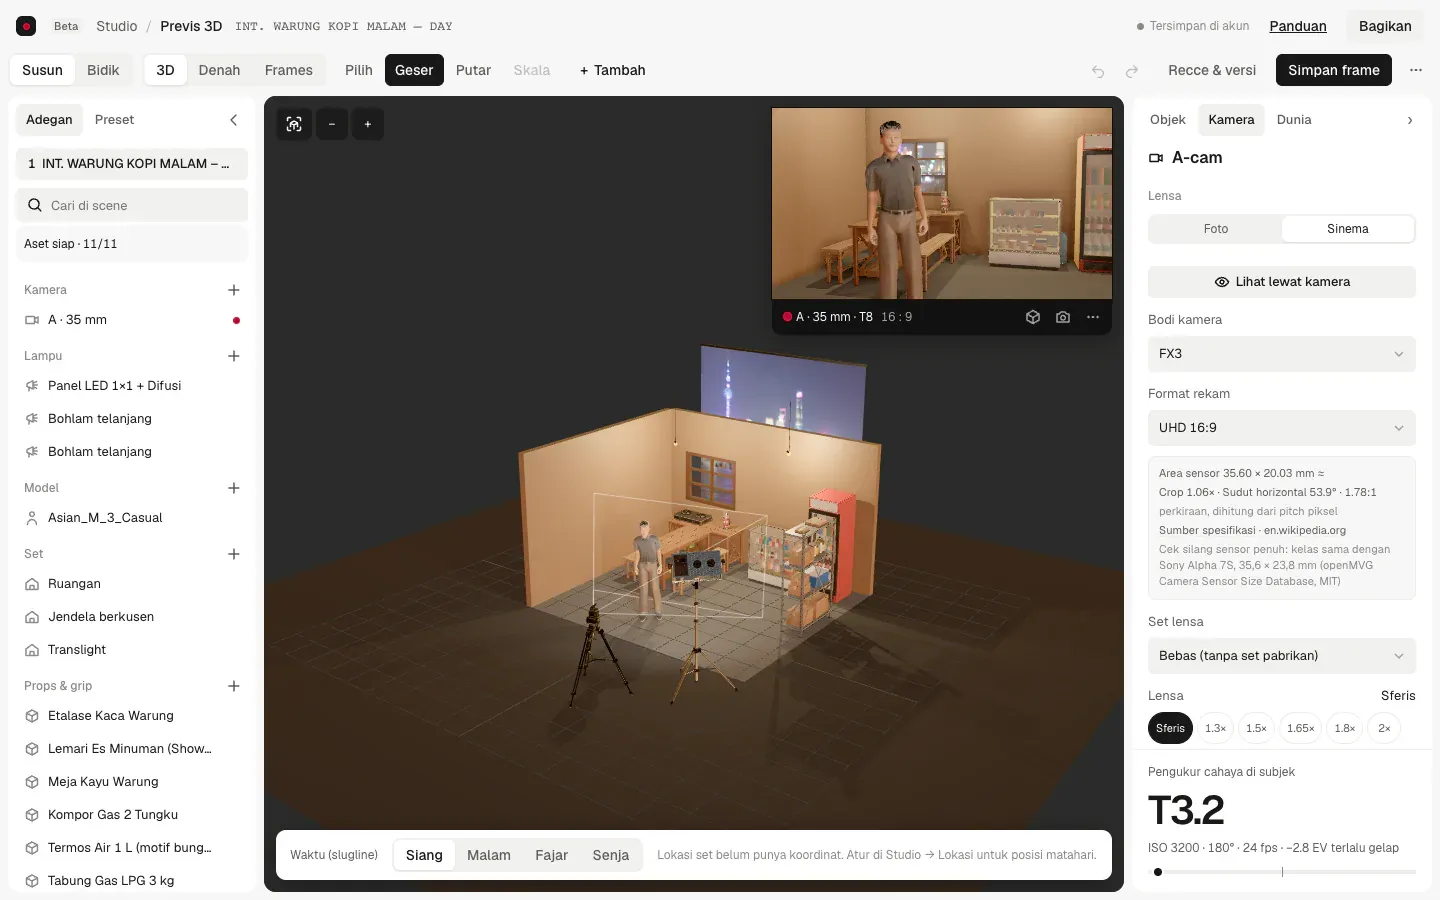Screen dimensions: 1440x900
Task: Click the cube icon in camera preview
Action: tap(1033, 317)
